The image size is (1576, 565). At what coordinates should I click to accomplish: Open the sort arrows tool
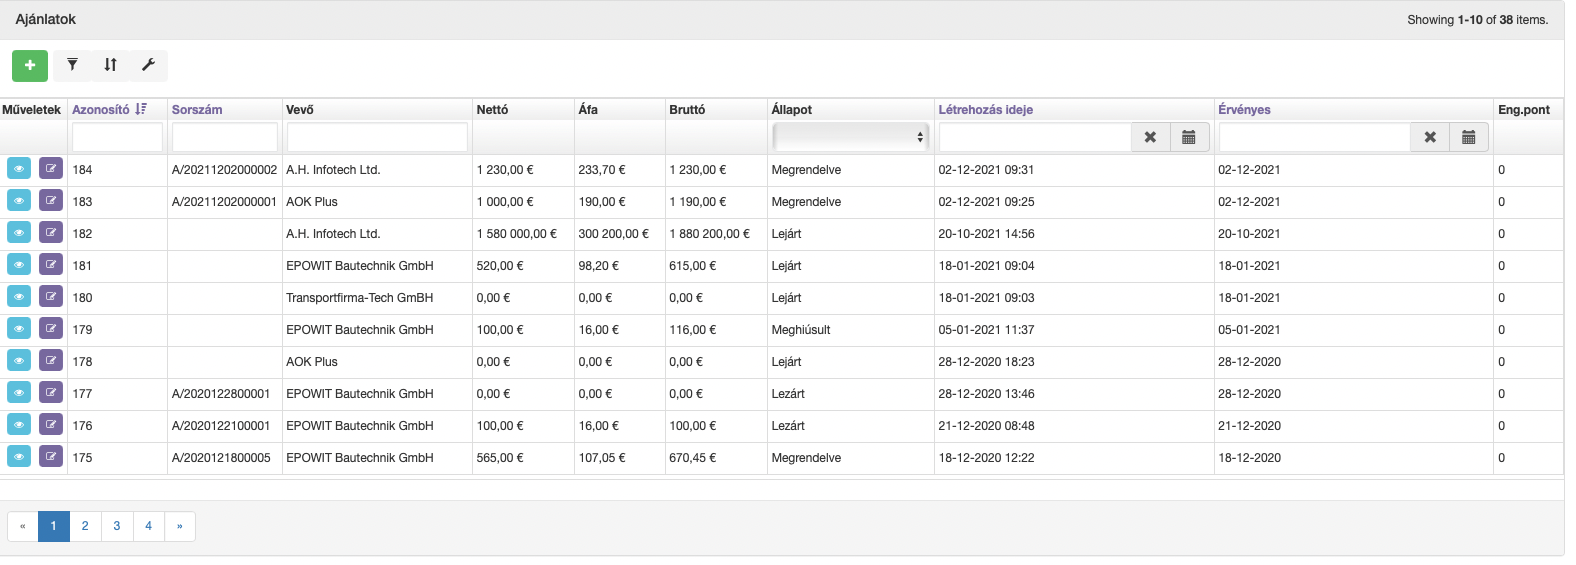coord(110,65)
